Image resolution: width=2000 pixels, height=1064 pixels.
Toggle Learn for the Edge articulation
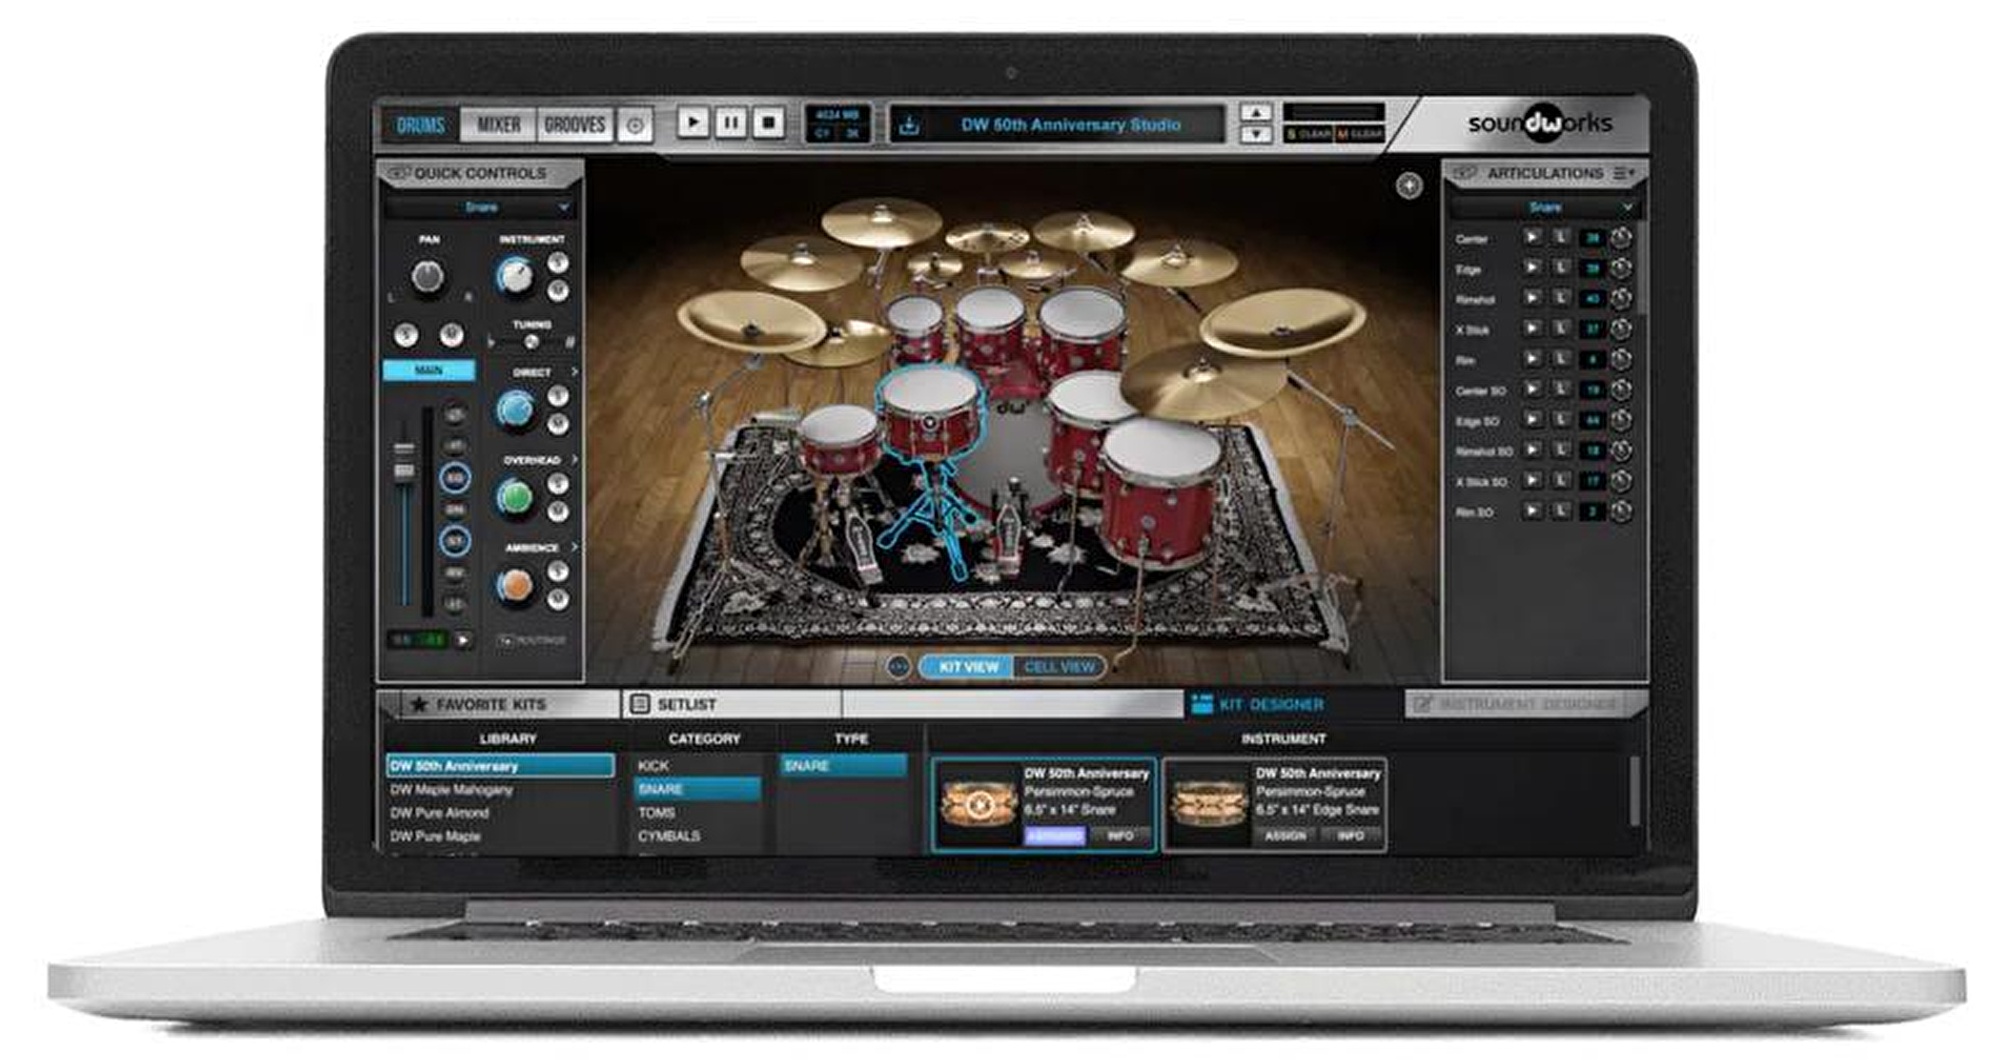click(x=1560, y=267)
